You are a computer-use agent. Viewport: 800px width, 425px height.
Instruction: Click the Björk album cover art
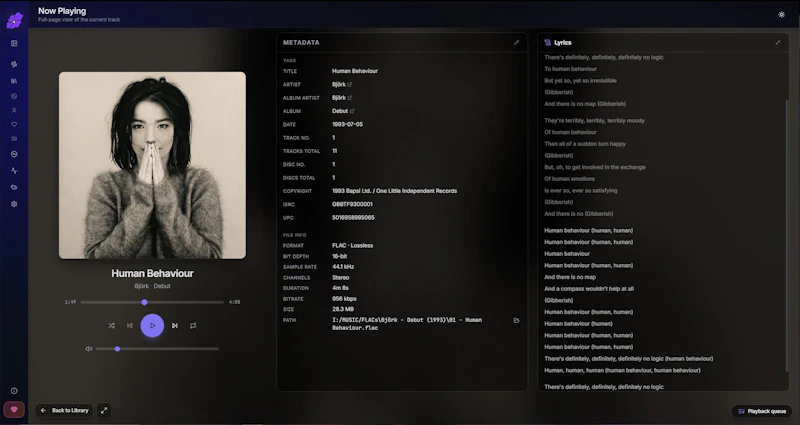152,165
